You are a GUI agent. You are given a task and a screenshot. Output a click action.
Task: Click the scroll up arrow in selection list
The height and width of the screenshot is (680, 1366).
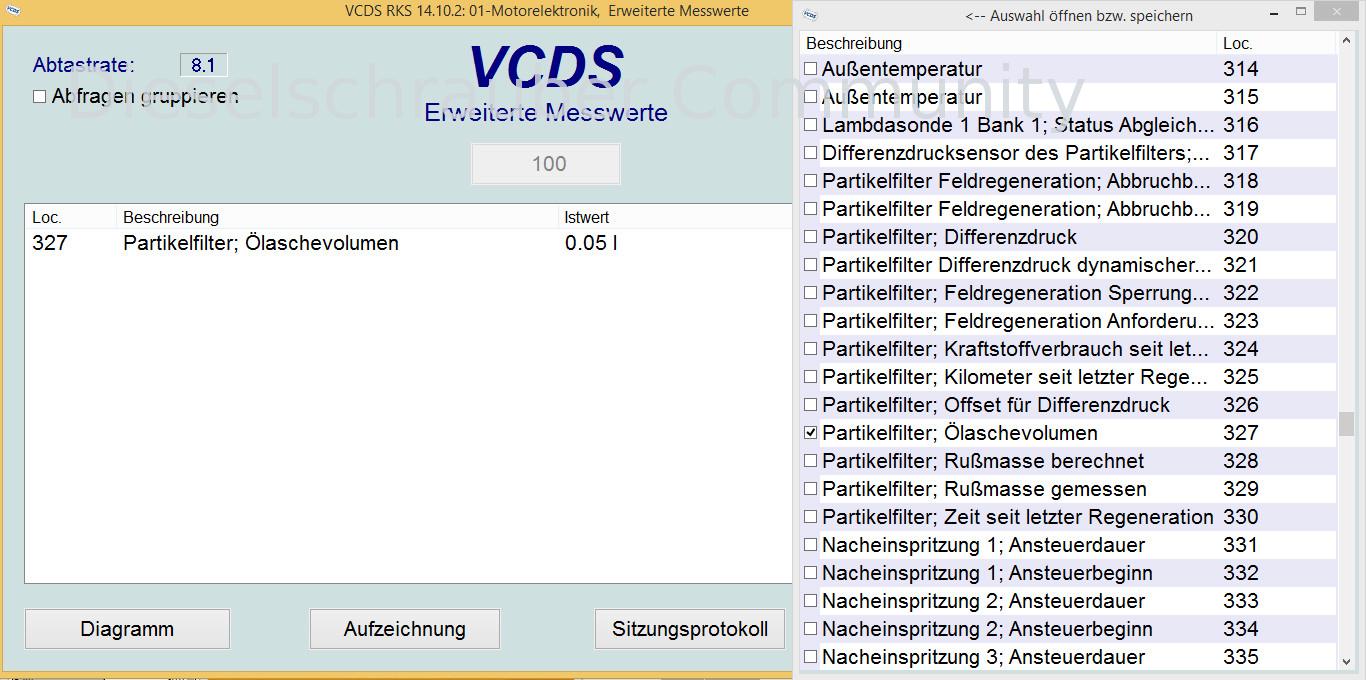click(1346, 42)
